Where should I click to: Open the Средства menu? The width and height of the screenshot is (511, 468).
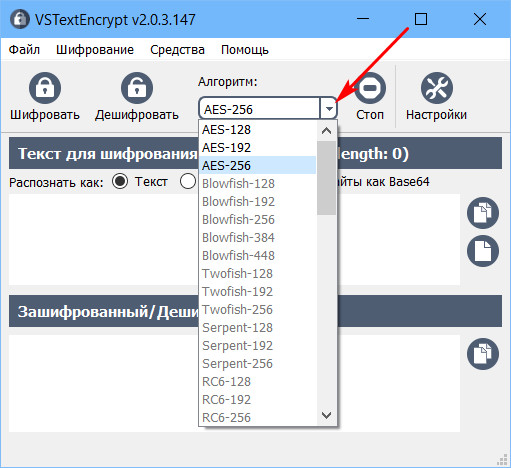point(177,50)
